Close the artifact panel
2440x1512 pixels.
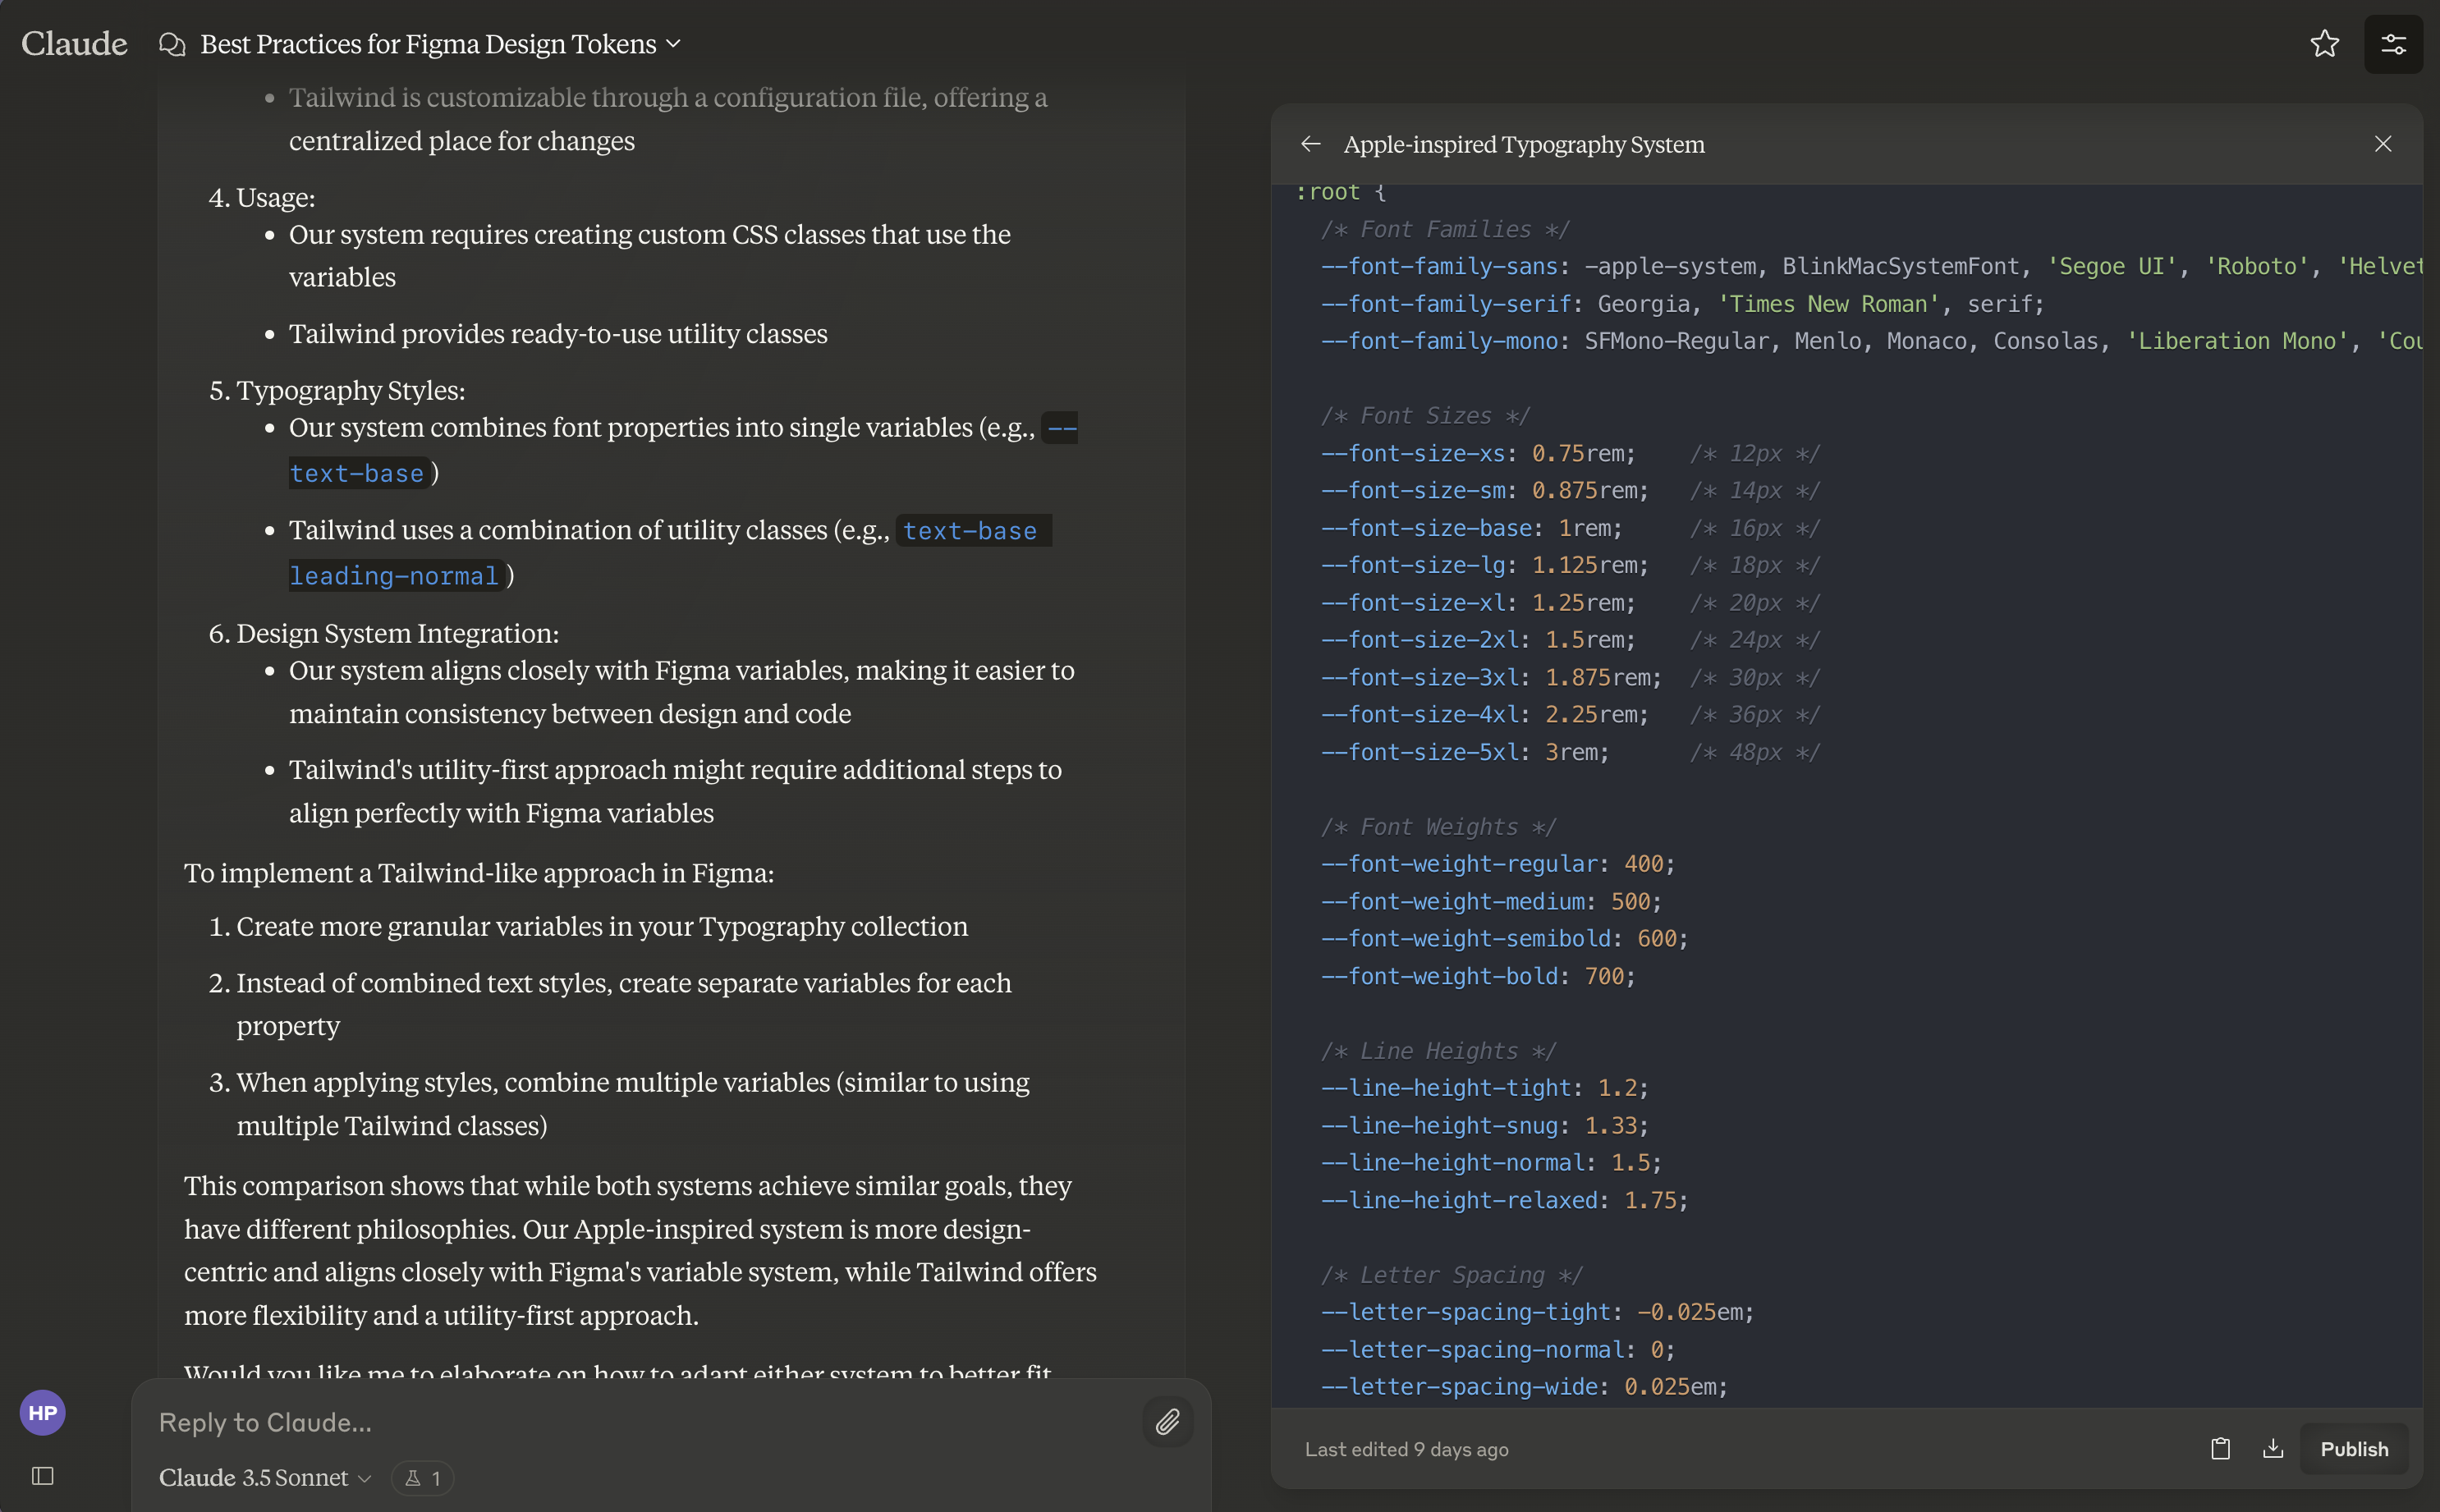2383,144
